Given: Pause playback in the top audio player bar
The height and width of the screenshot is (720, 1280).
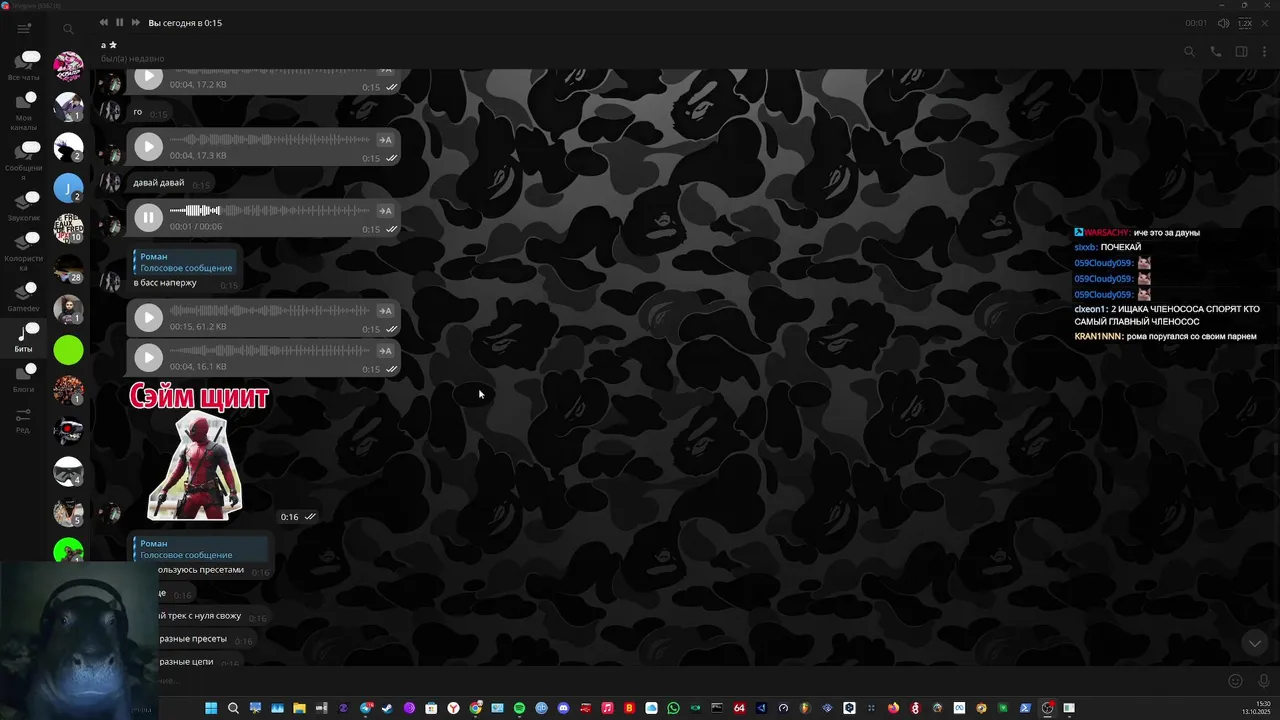Looking at the screenshot, I should pyautogui.click(x=119, y=22).
